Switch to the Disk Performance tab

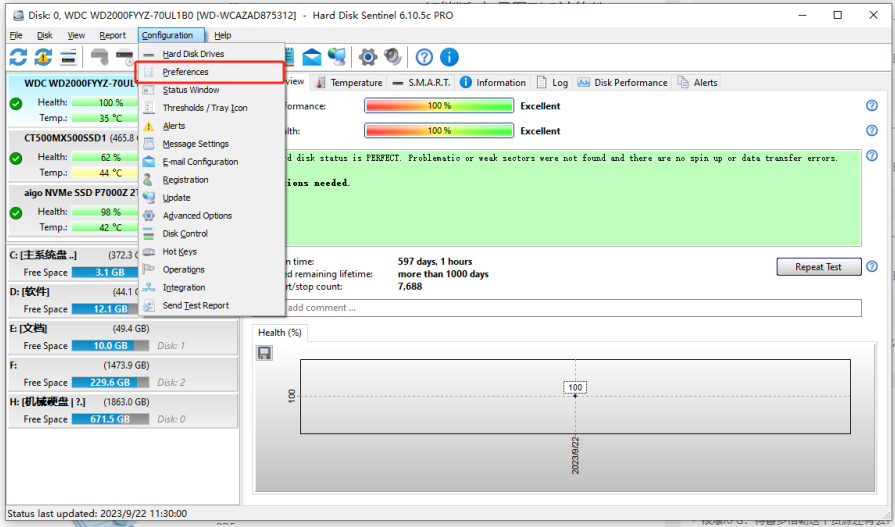pos(622,83)
